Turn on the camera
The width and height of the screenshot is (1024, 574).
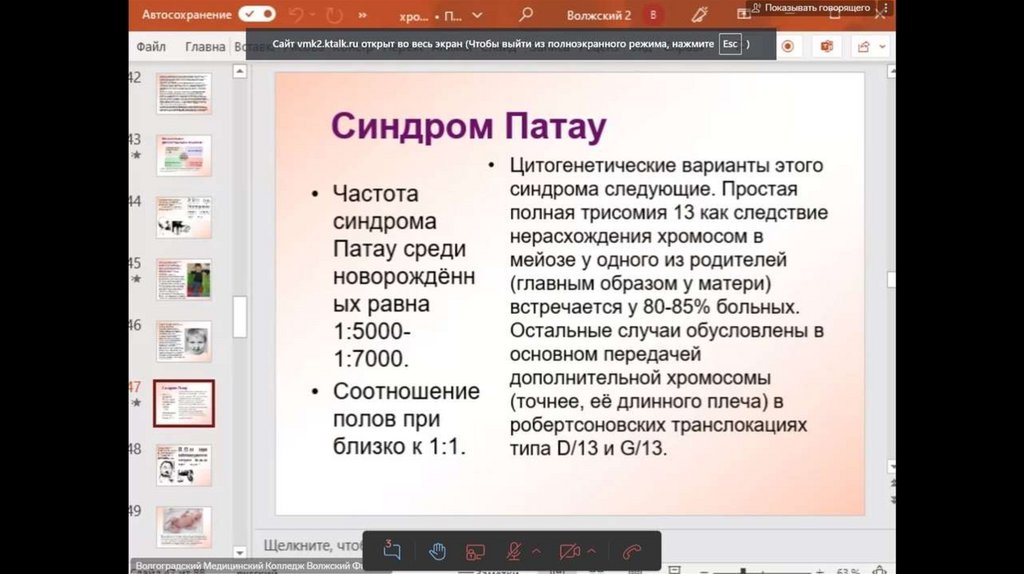point(569,551)
